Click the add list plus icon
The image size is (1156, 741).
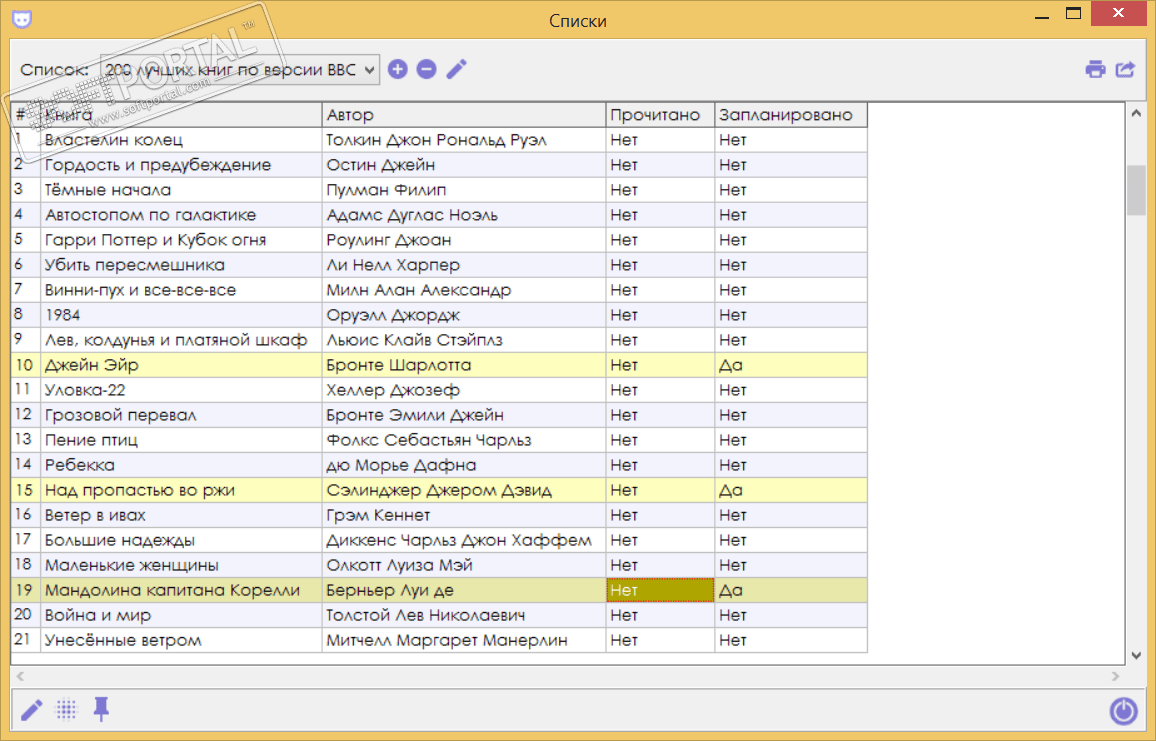[398, 69]
